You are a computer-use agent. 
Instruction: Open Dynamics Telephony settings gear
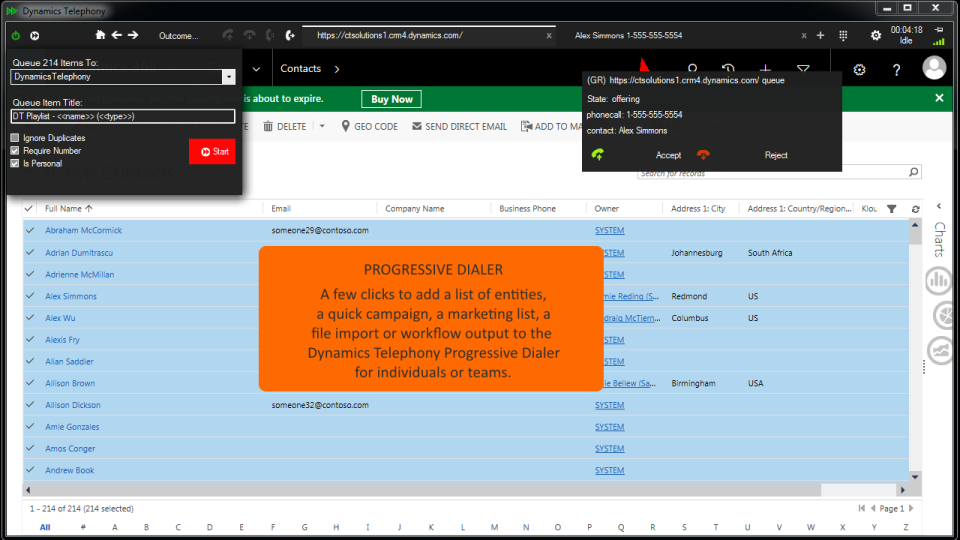pyautogui.click(x=876, y=36)
